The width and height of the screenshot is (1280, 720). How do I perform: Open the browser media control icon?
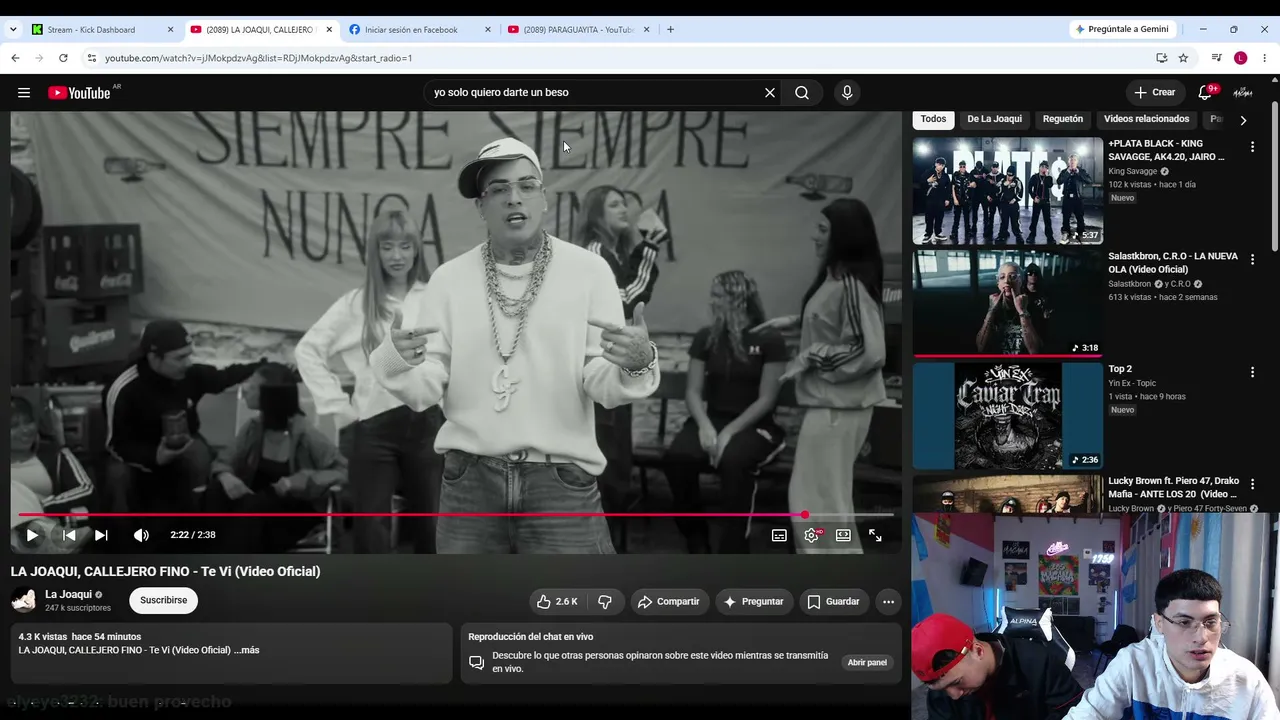(1216, 58)
